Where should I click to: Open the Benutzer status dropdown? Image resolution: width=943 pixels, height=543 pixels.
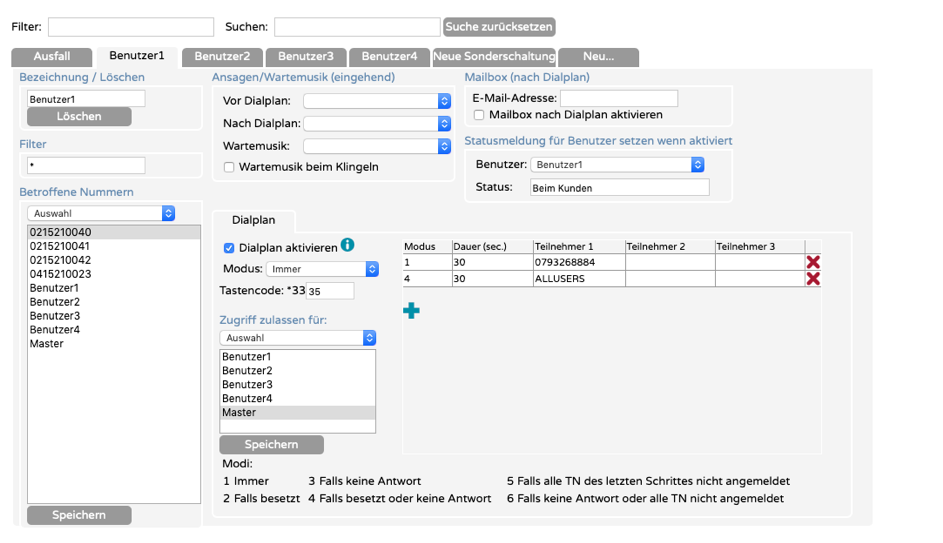617,165
